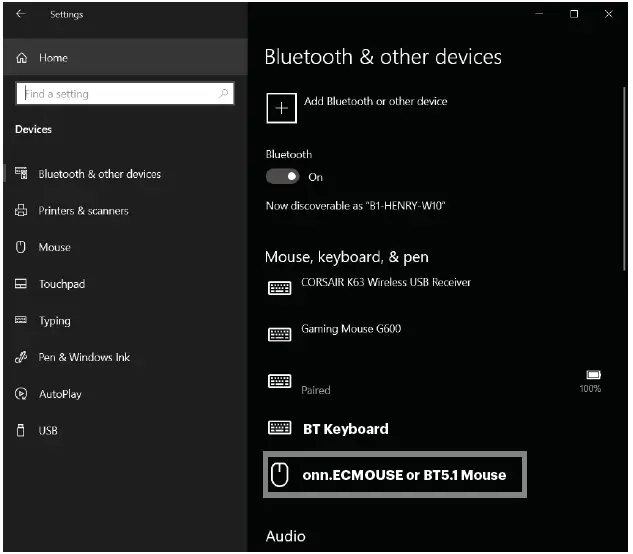This screenshot has height=554, width=633.
Task: Open USB settings section
Action: point(48,431)
